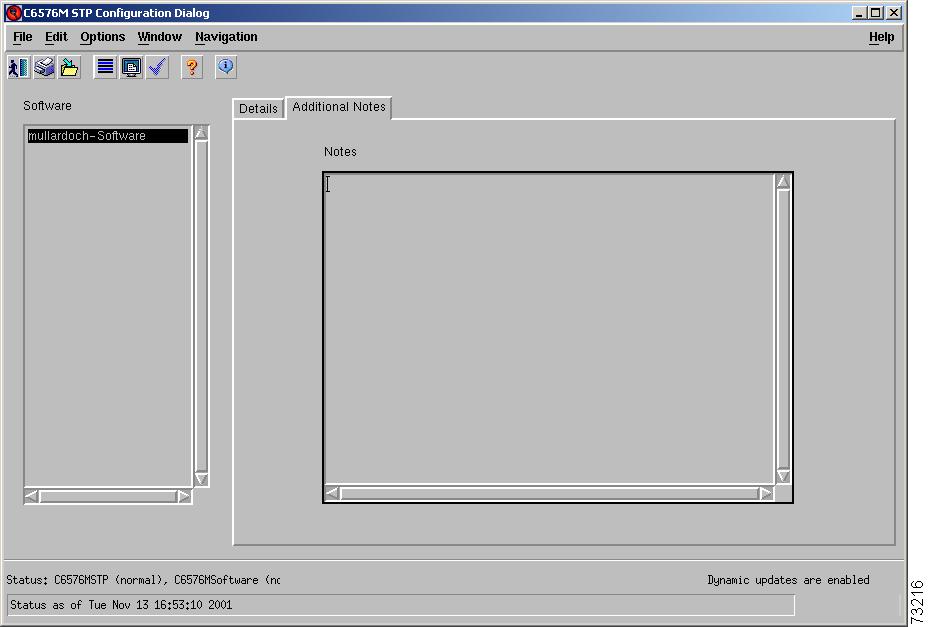Switch to the Details tab
The height and width of the screenshot is (627, 928).
tap(259, 109)
